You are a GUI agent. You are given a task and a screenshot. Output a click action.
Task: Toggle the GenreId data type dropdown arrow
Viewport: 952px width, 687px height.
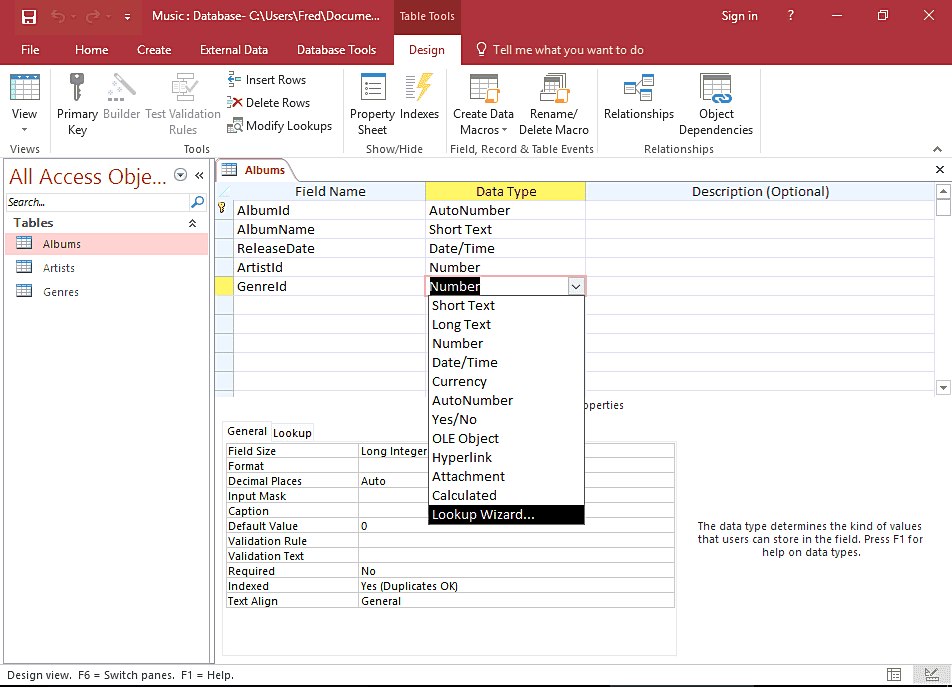coord(575,287)
